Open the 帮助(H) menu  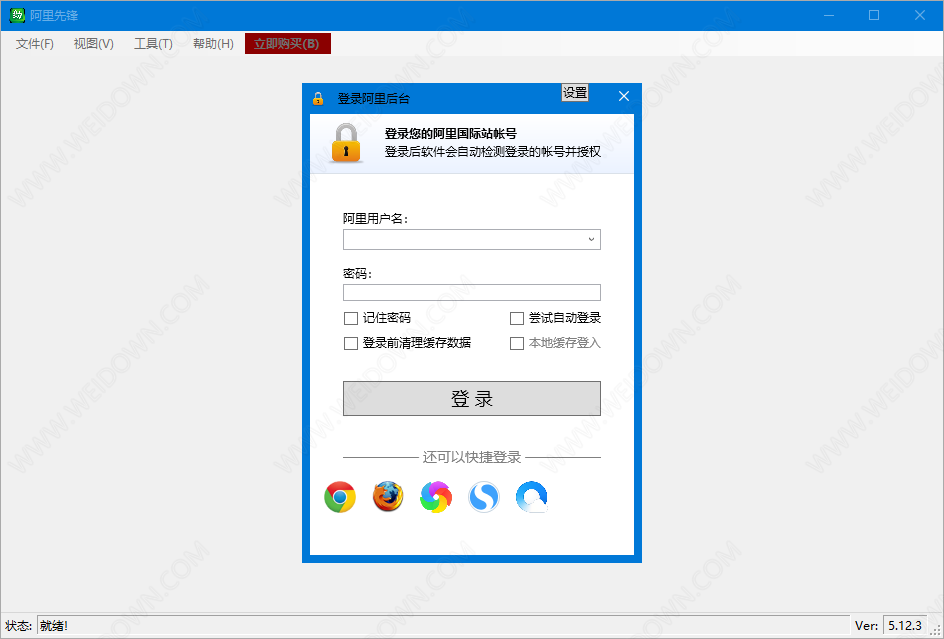coord(213,44)
